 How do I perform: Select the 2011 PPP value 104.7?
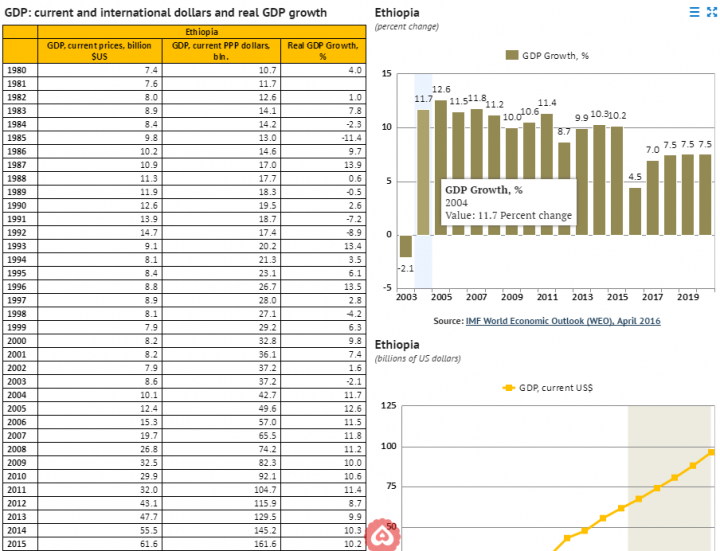[221, 490]
